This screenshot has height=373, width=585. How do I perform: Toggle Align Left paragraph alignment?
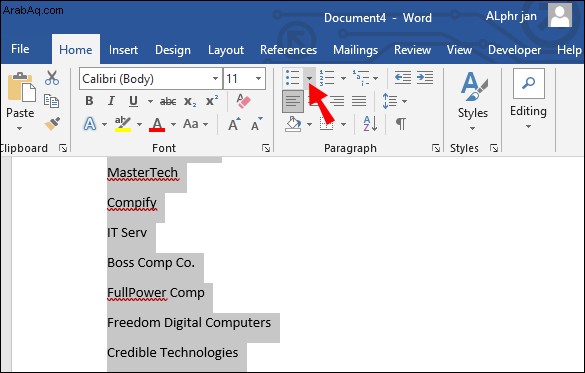[x=293, y=101]
